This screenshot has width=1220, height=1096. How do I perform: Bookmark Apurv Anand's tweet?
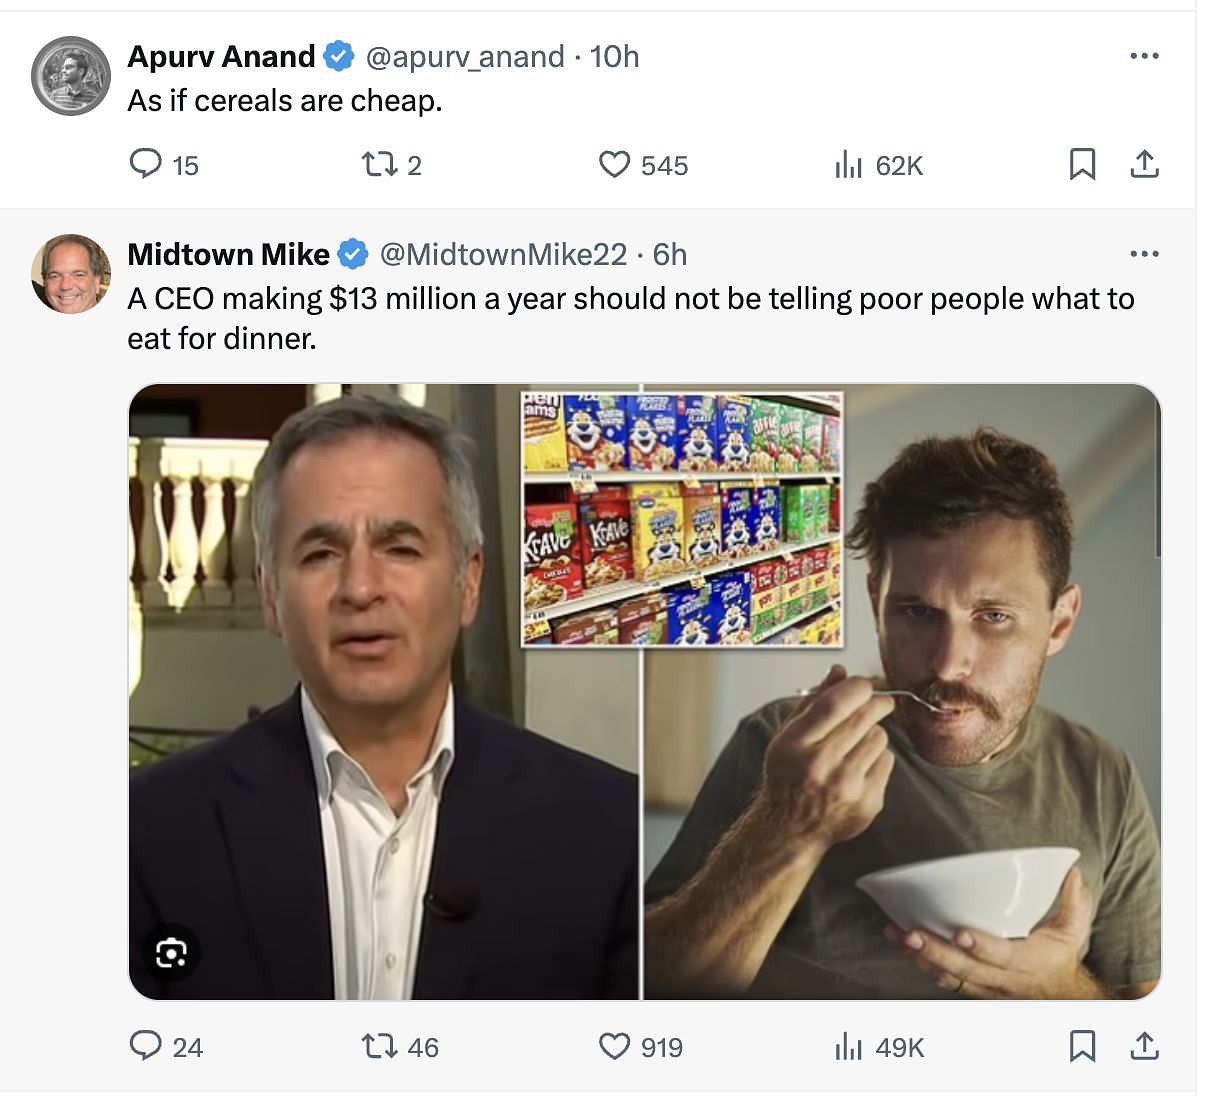1082,164
